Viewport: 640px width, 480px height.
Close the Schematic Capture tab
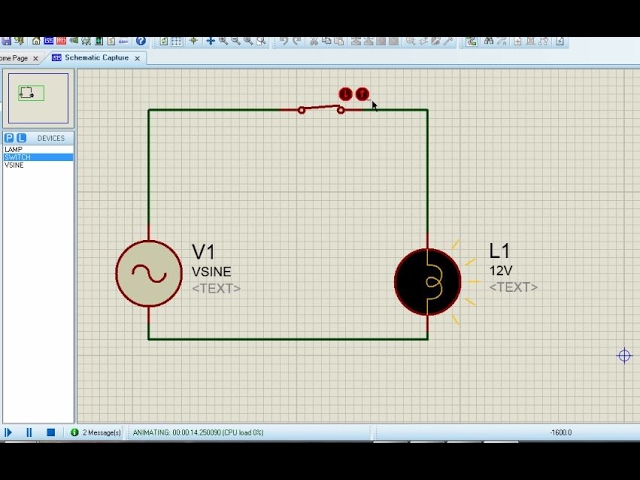138,58
